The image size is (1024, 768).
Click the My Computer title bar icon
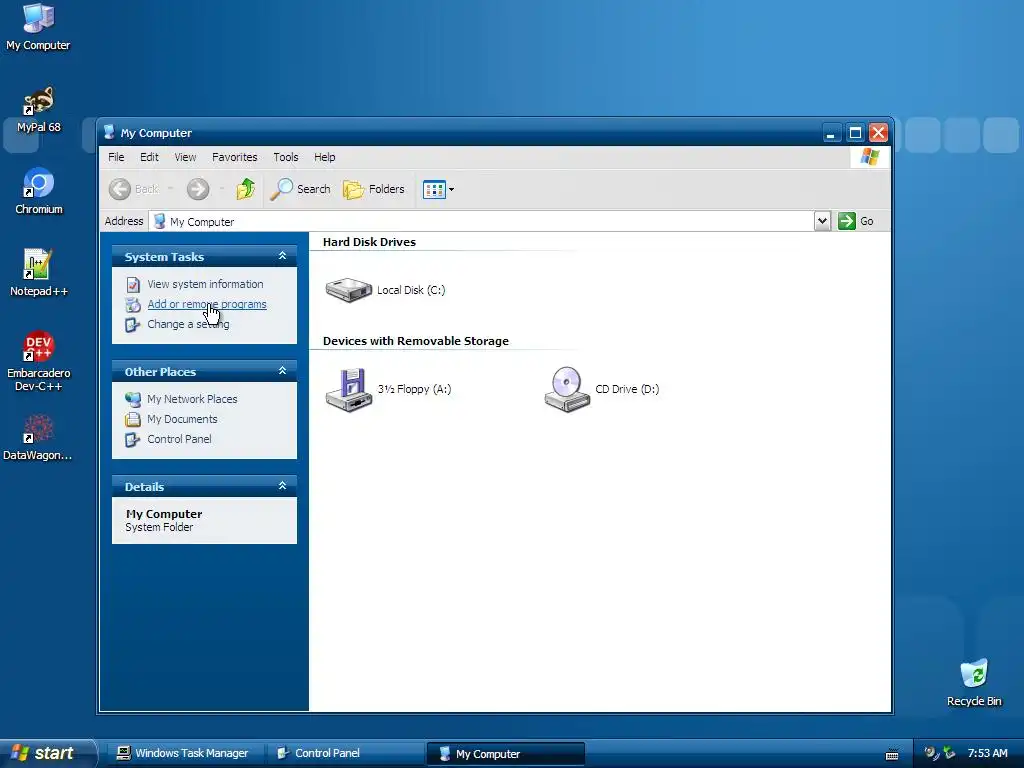click(109, 133)
